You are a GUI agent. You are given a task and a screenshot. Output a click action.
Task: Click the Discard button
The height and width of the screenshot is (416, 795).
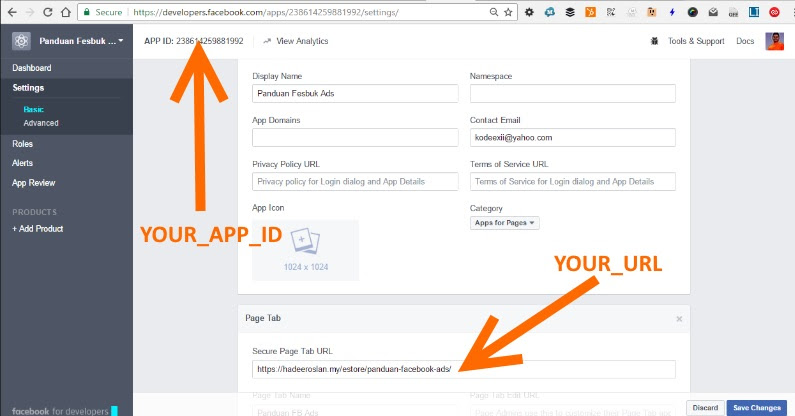pyautogui.click(x=705, y=408)
